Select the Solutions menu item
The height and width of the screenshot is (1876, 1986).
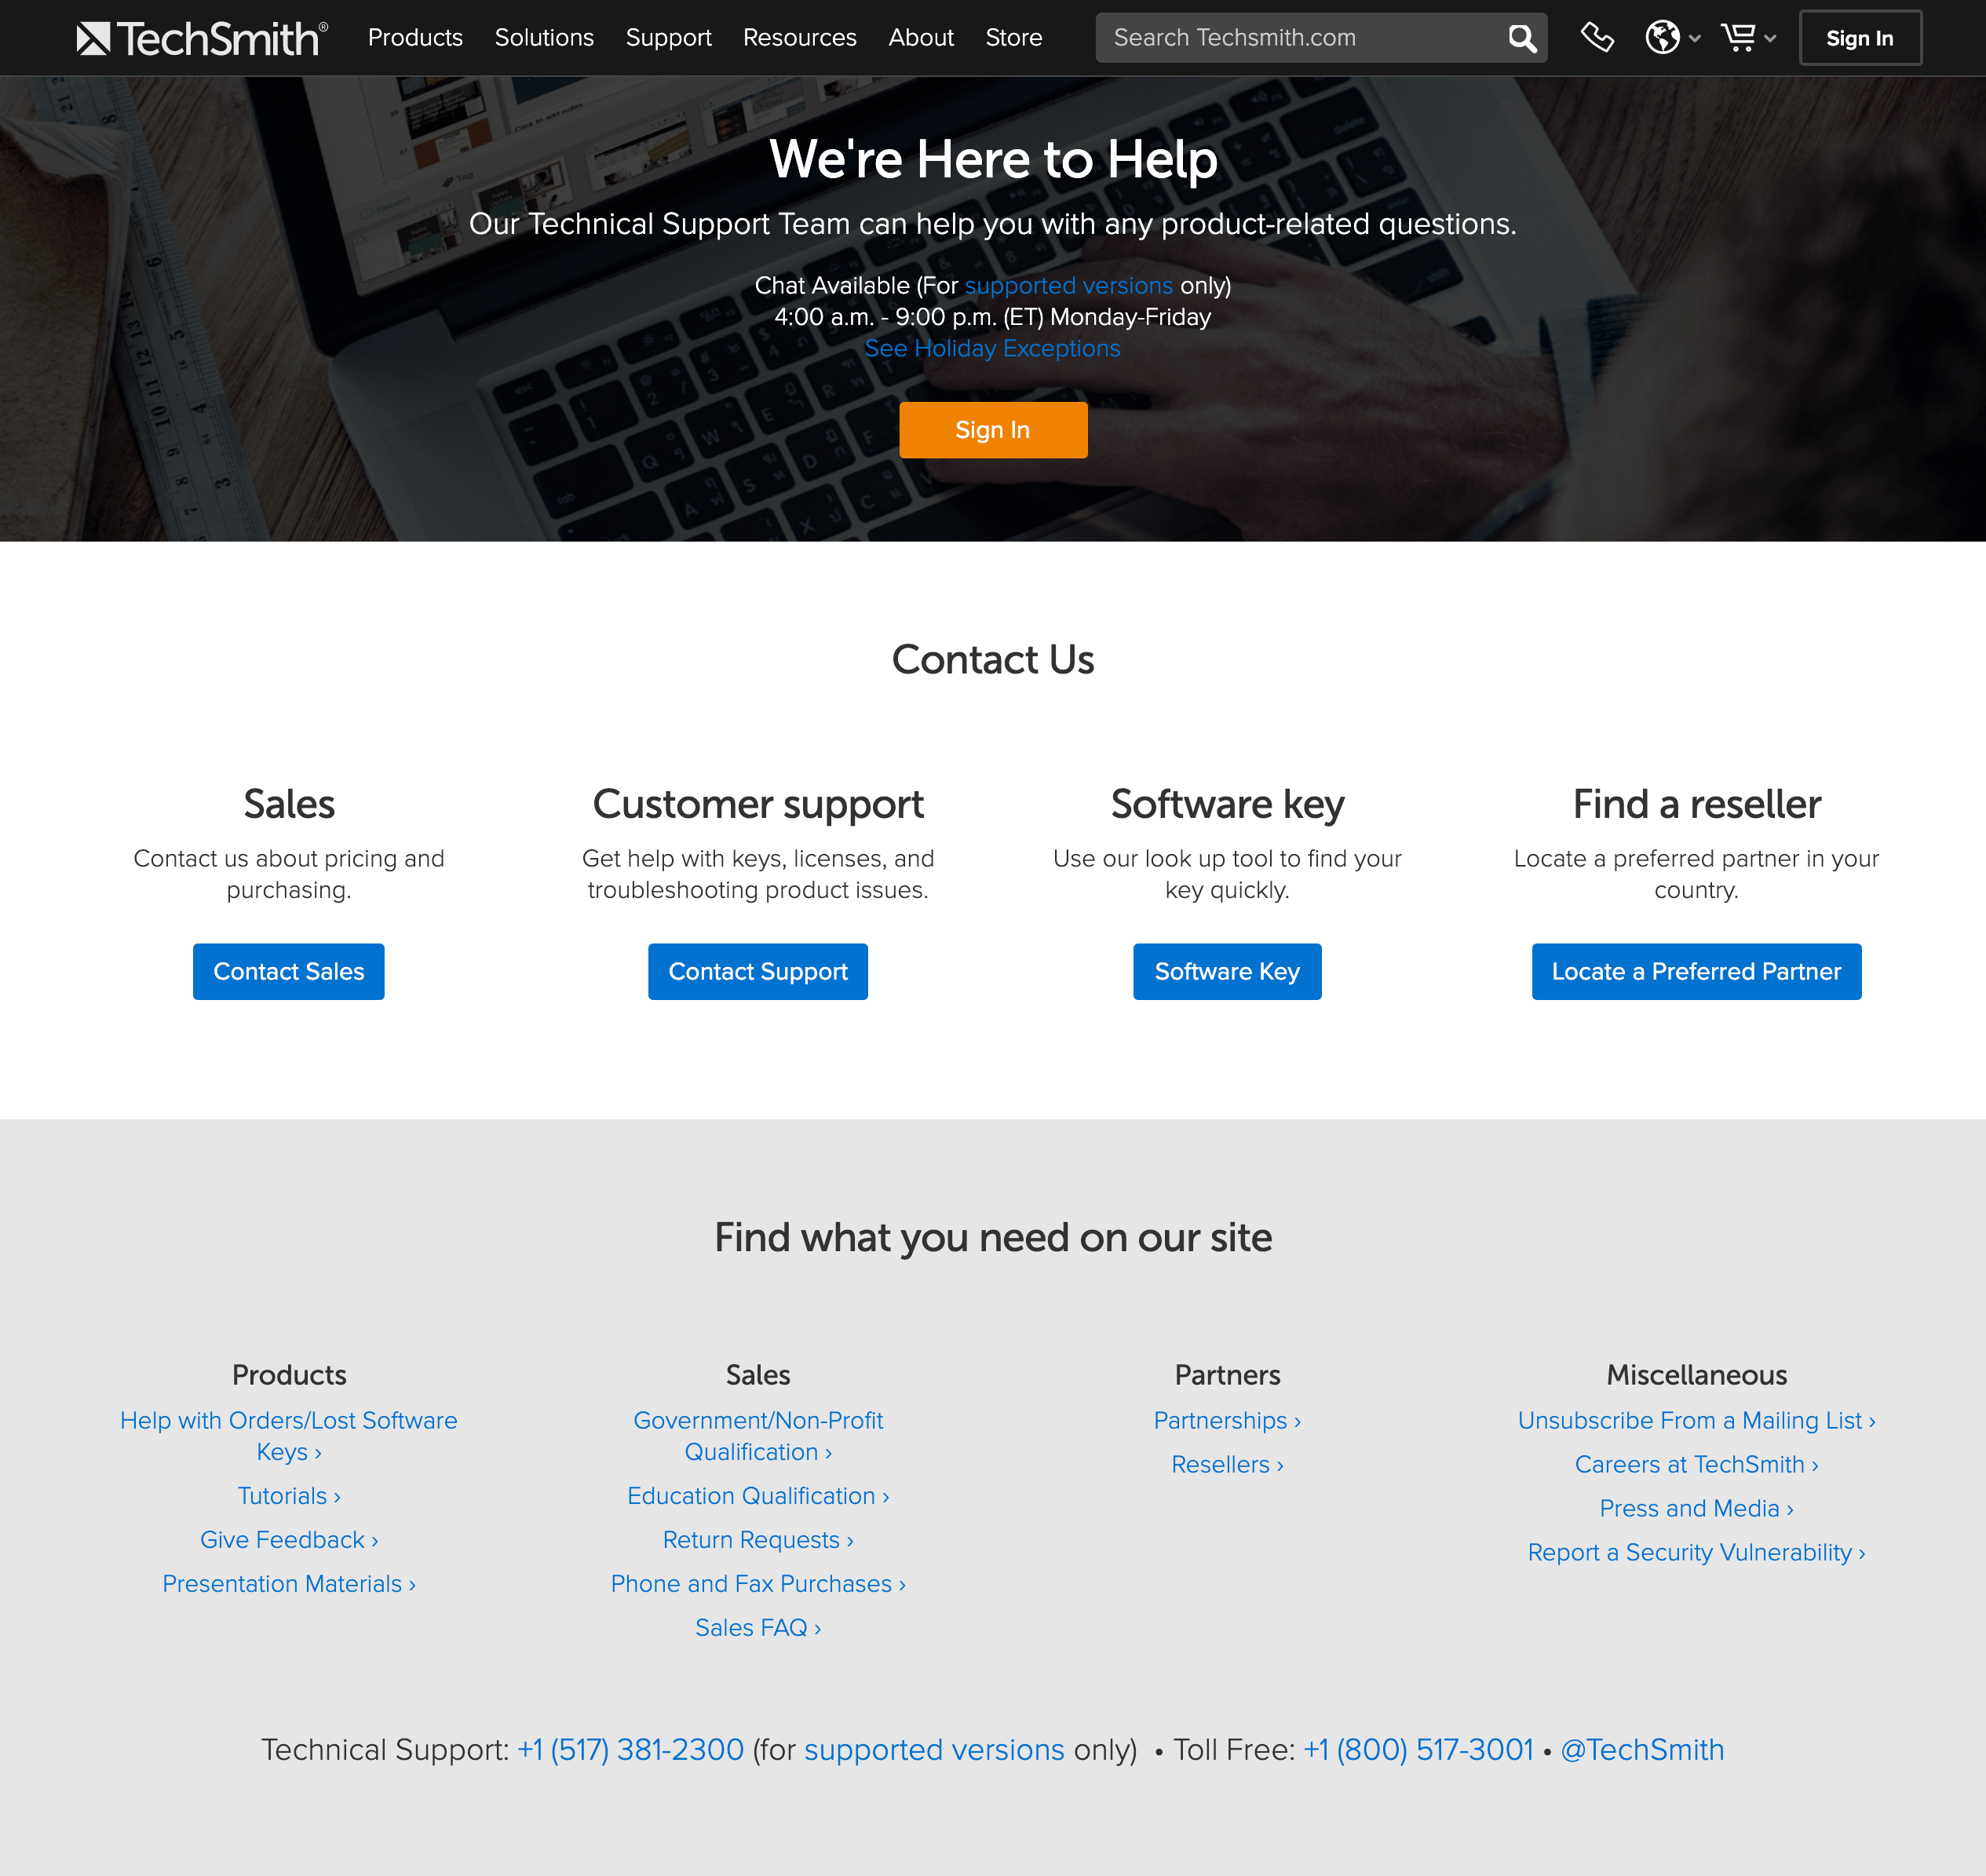(x=545, y=37)
